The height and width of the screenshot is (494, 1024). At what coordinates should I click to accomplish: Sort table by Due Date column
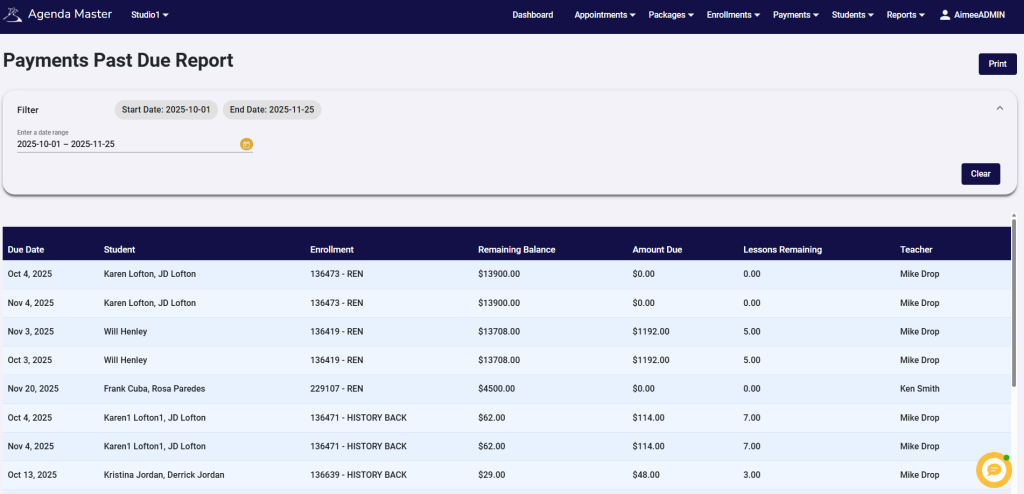(26, 249)
